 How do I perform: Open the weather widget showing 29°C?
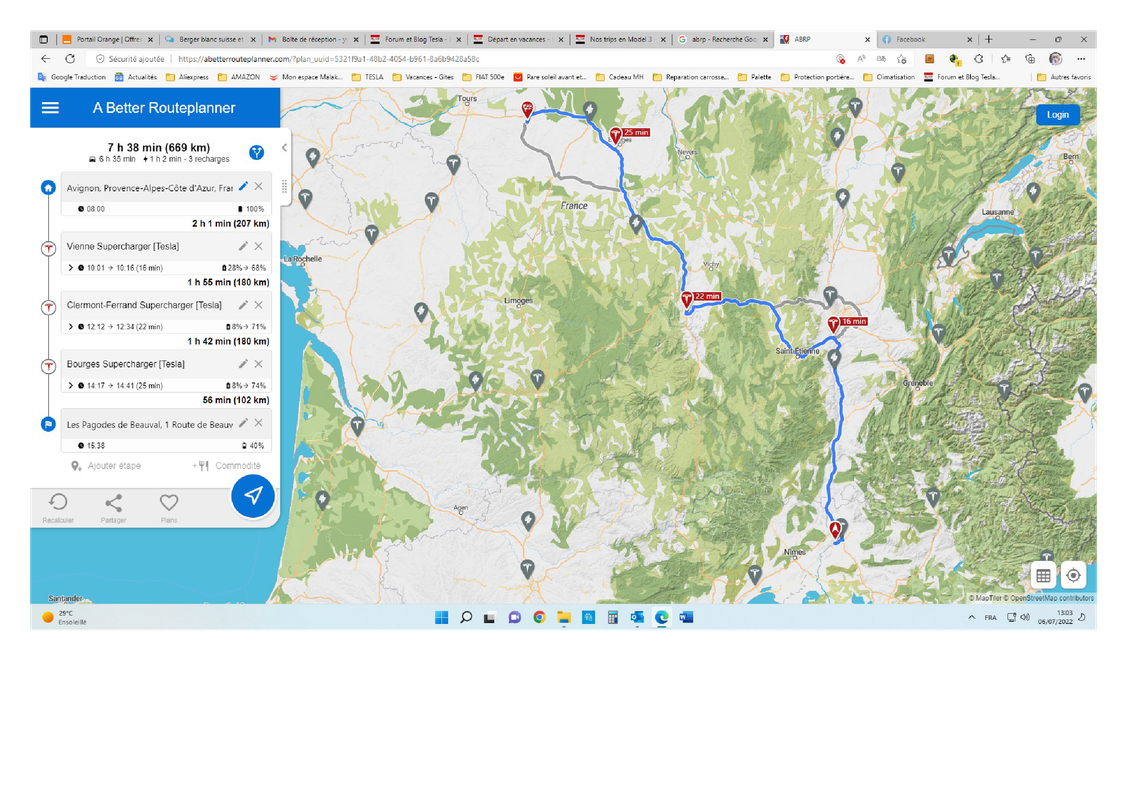(64, 617)
